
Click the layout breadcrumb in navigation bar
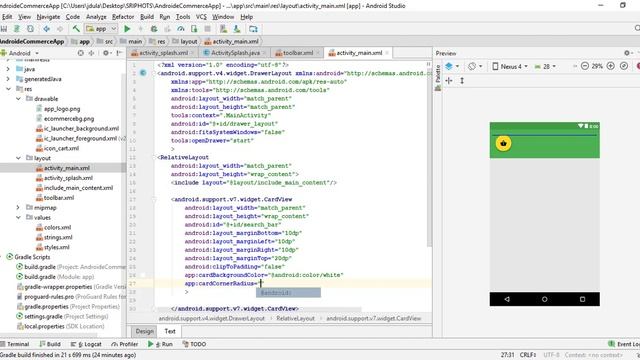pyautogui.click(x=185, y=41)
